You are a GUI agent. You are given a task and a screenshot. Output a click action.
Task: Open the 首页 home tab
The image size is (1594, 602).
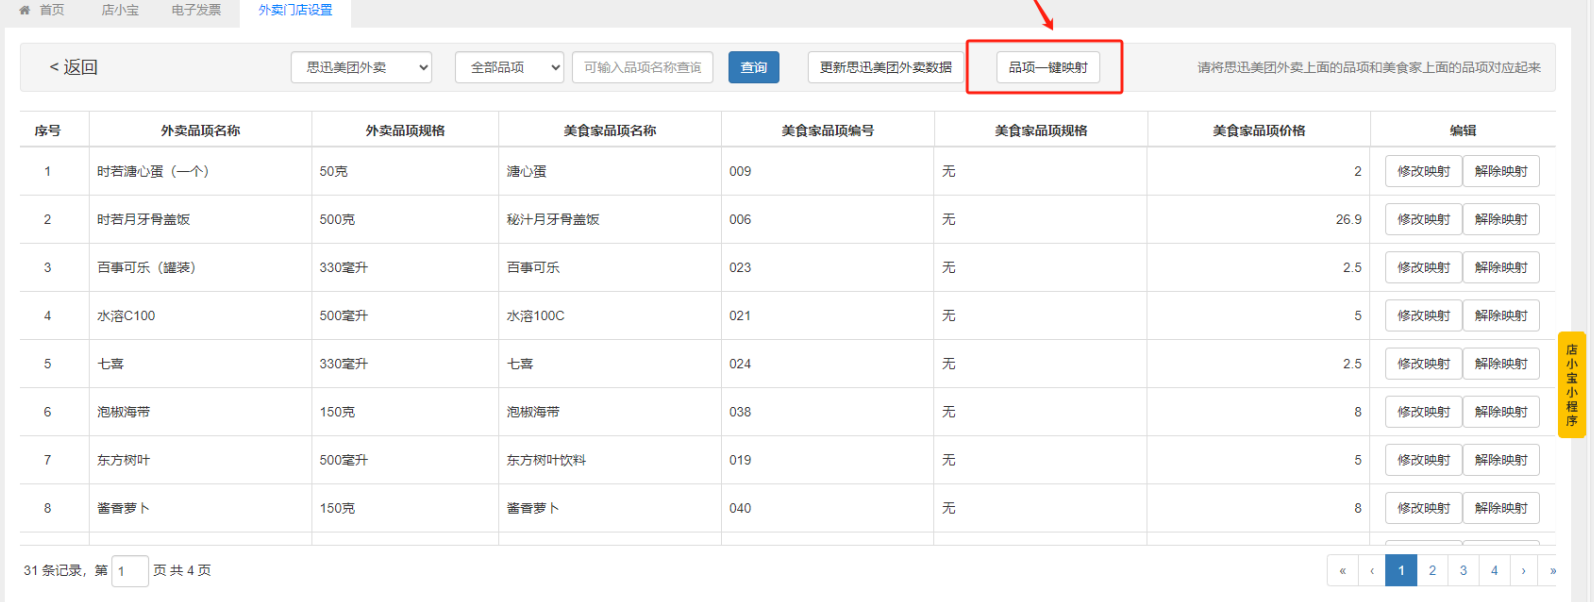coord(42,10)
